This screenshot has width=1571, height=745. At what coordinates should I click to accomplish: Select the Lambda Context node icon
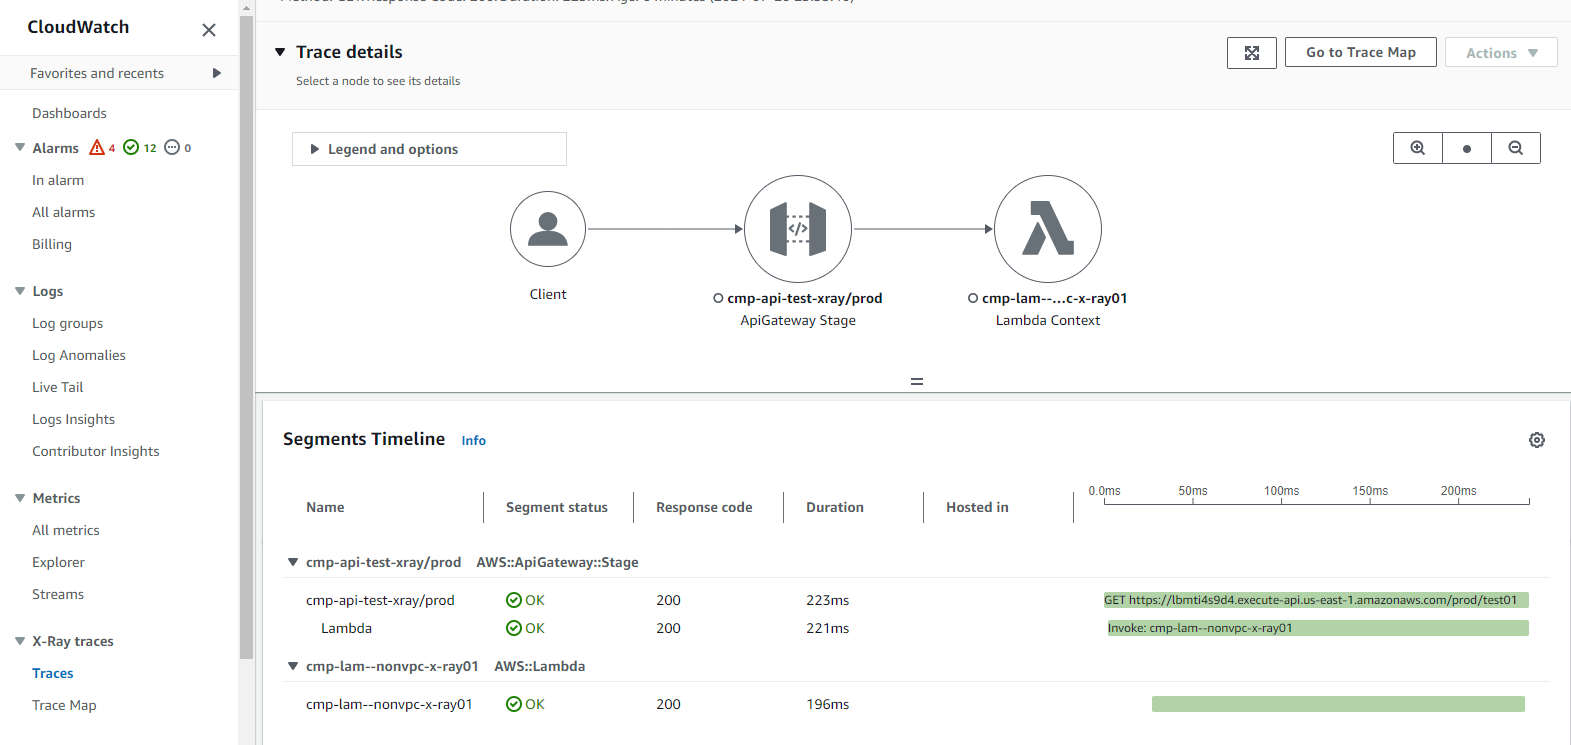point(1048,229)
